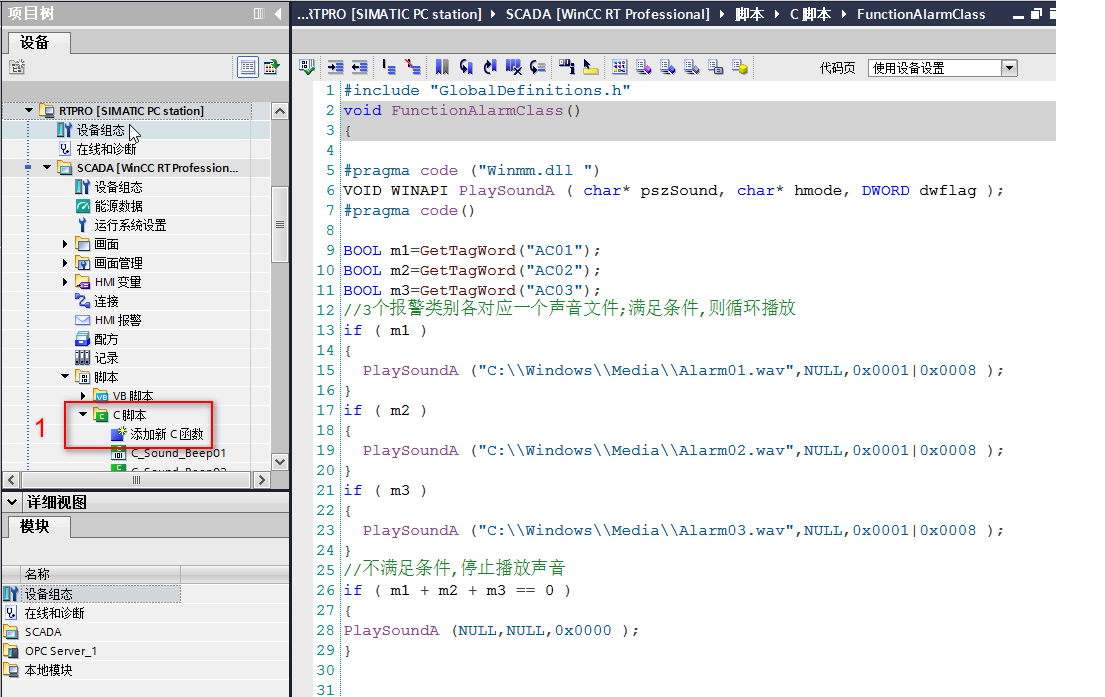Expand the HMI 变量 folder

pyautogui.click(x=65, y=282)
